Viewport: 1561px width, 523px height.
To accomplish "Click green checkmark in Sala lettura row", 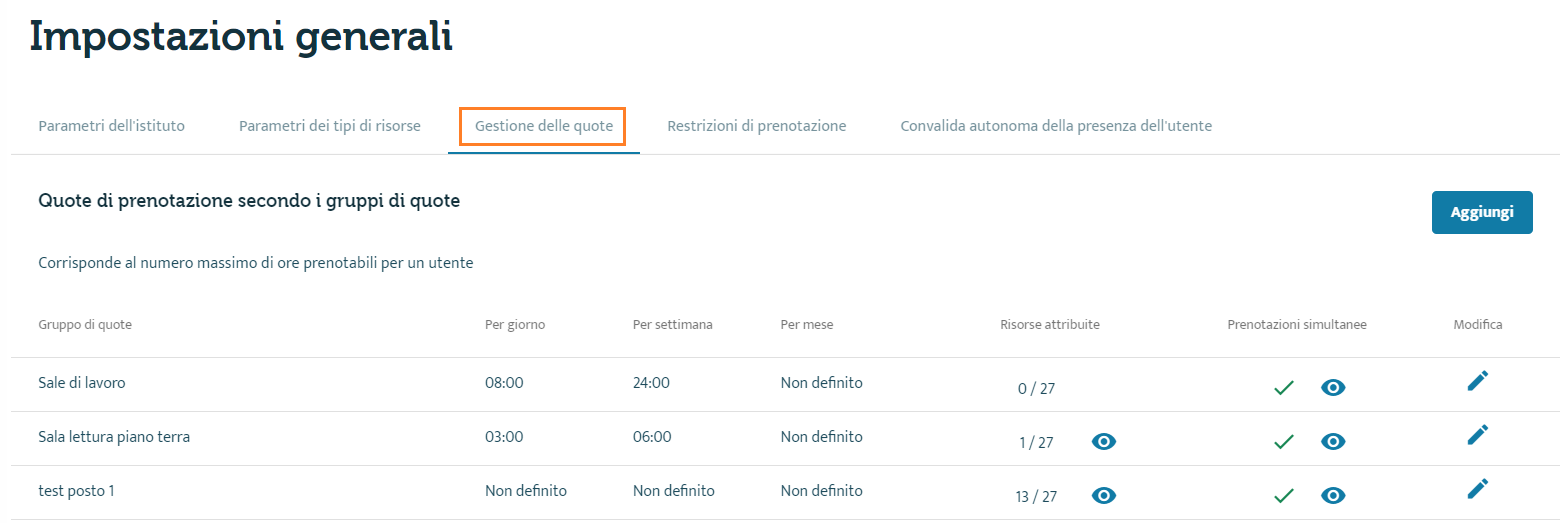I will (x=1284, y=442).
